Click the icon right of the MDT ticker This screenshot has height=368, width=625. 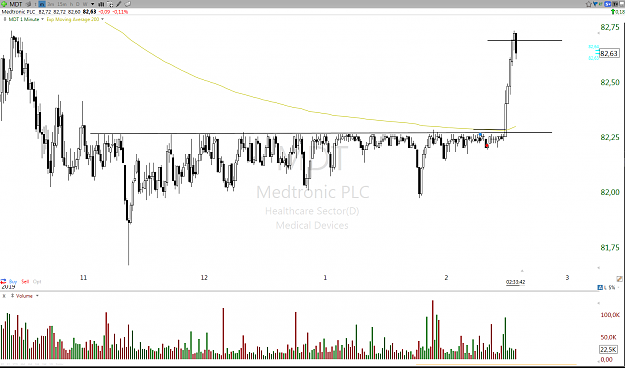pos(28,4)
